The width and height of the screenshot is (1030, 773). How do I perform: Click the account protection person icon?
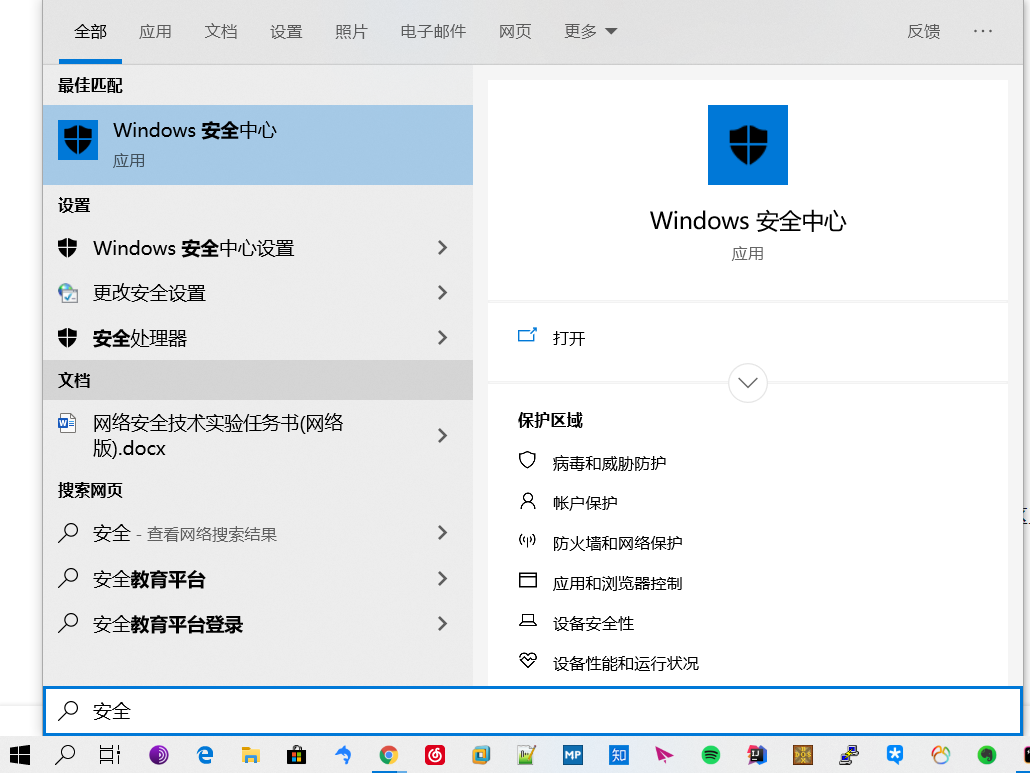tap(527, 501)
